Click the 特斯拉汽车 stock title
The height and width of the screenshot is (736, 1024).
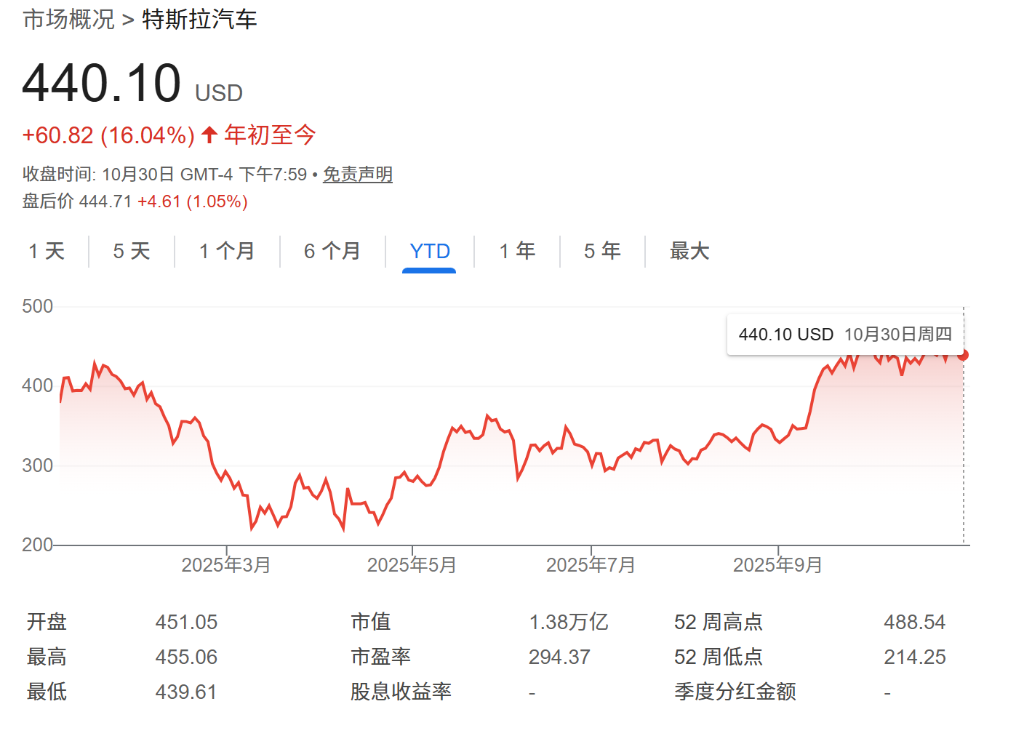tap(199, 19)
